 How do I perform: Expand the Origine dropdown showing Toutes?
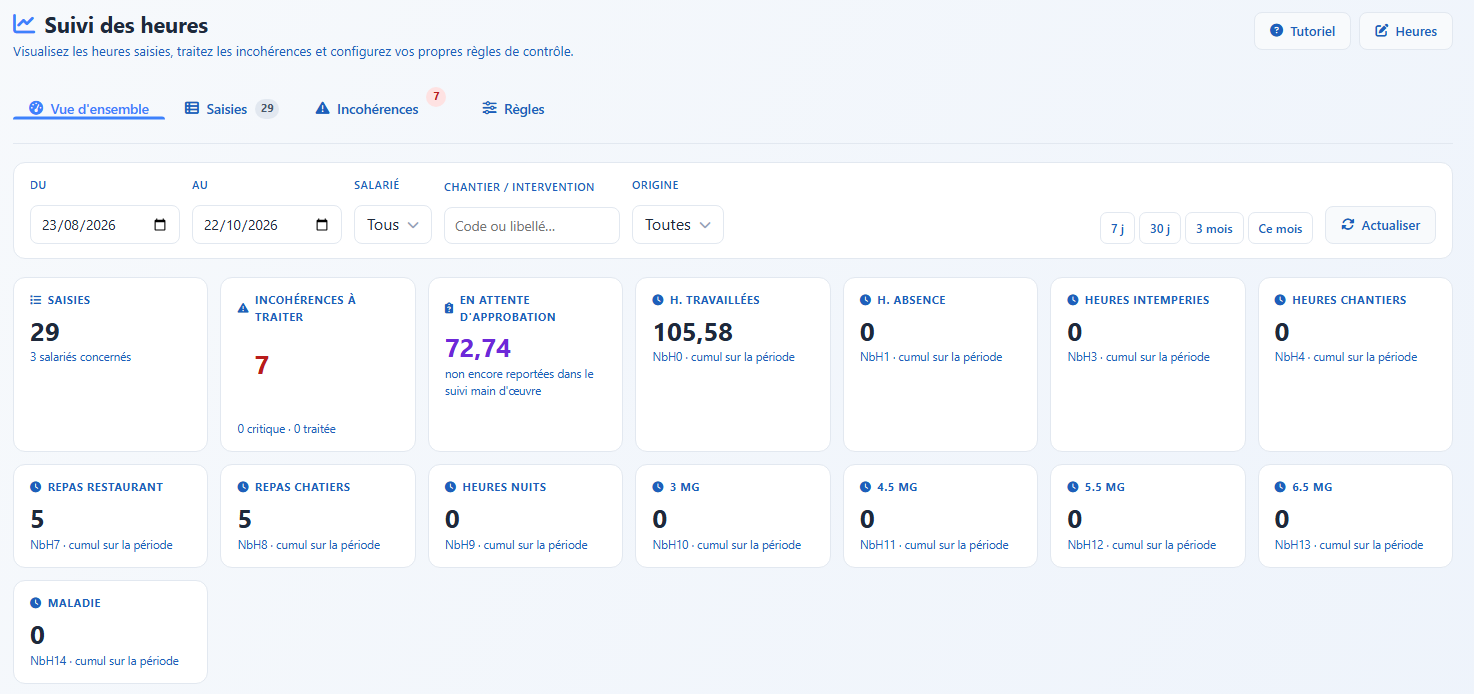pos(678,225)
